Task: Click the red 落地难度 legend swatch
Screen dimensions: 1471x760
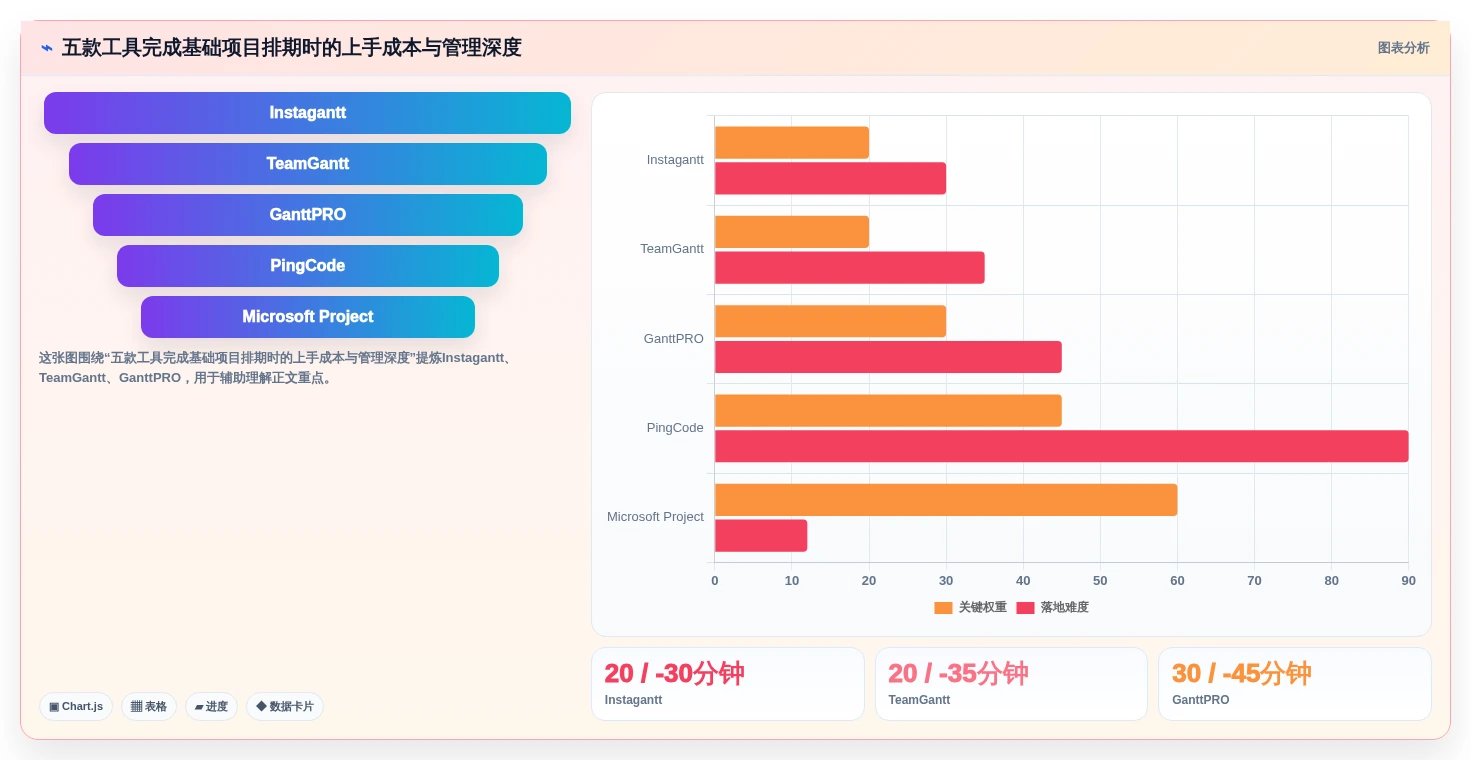Action: click(x=1025, y=607)
